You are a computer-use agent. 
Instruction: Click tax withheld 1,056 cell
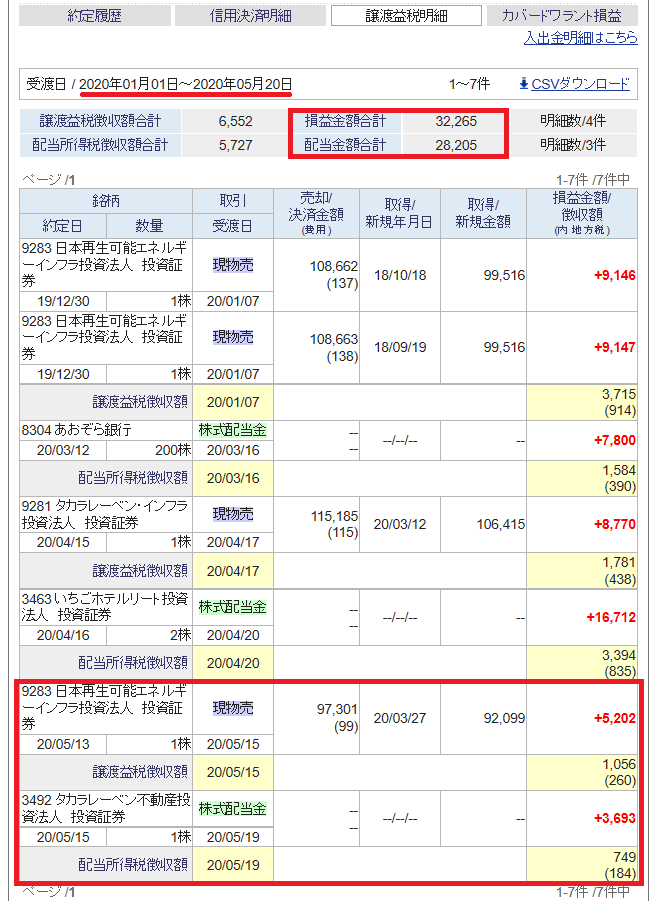(x=582, y=772)
